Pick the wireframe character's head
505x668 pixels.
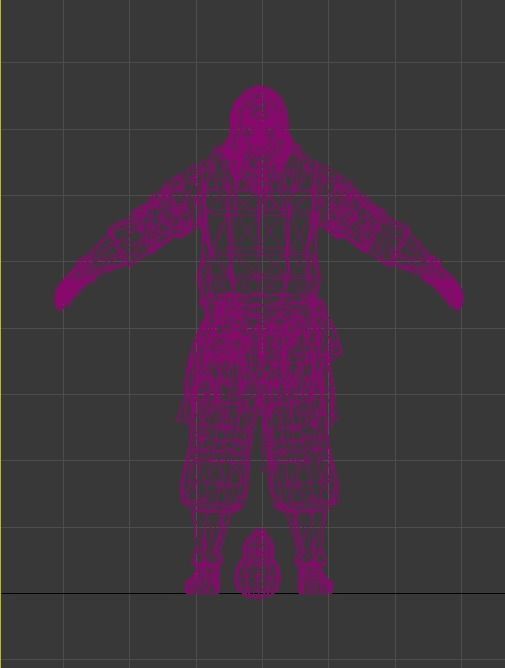[259, 116]
